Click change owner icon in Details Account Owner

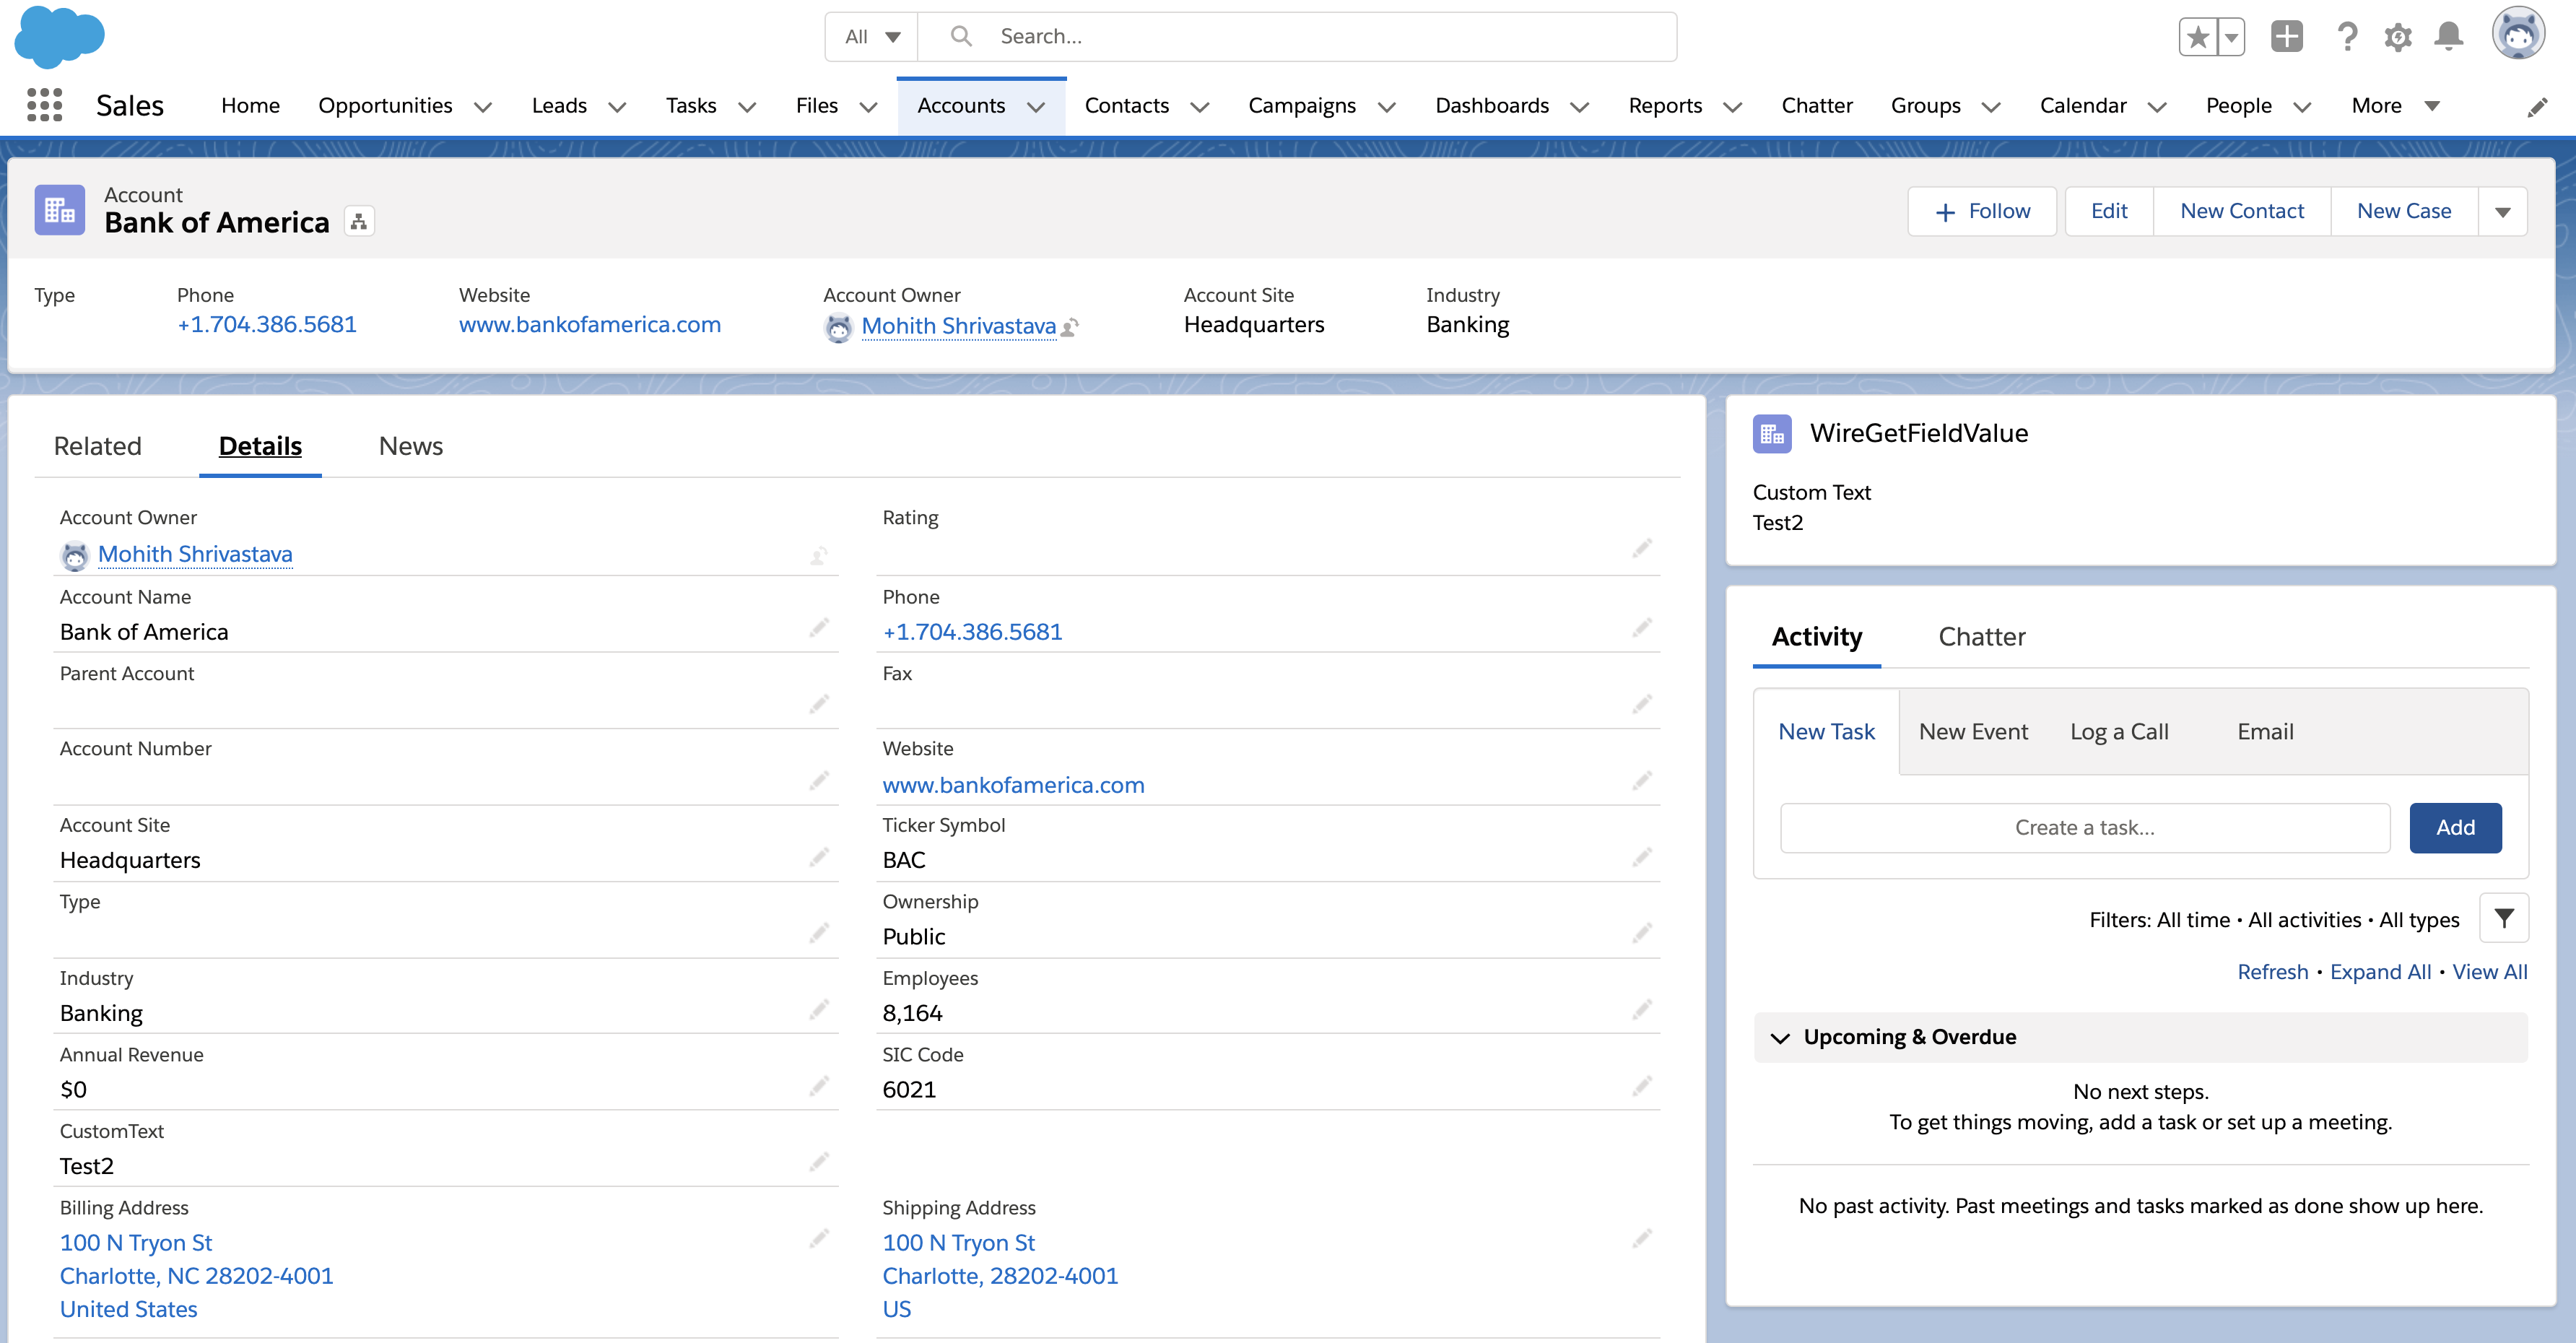click(819, 556)
